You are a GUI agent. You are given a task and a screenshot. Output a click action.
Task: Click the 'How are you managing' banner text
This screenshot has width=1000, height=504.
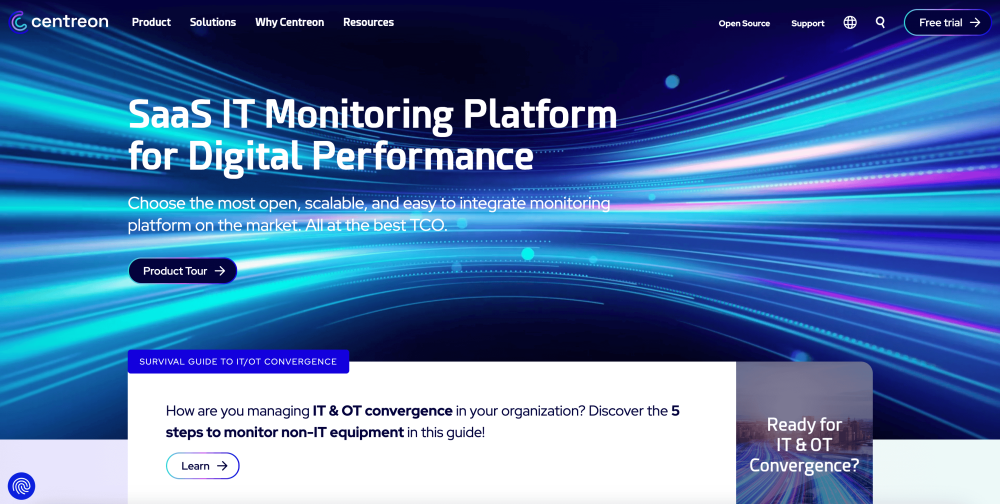coord(238,411)
